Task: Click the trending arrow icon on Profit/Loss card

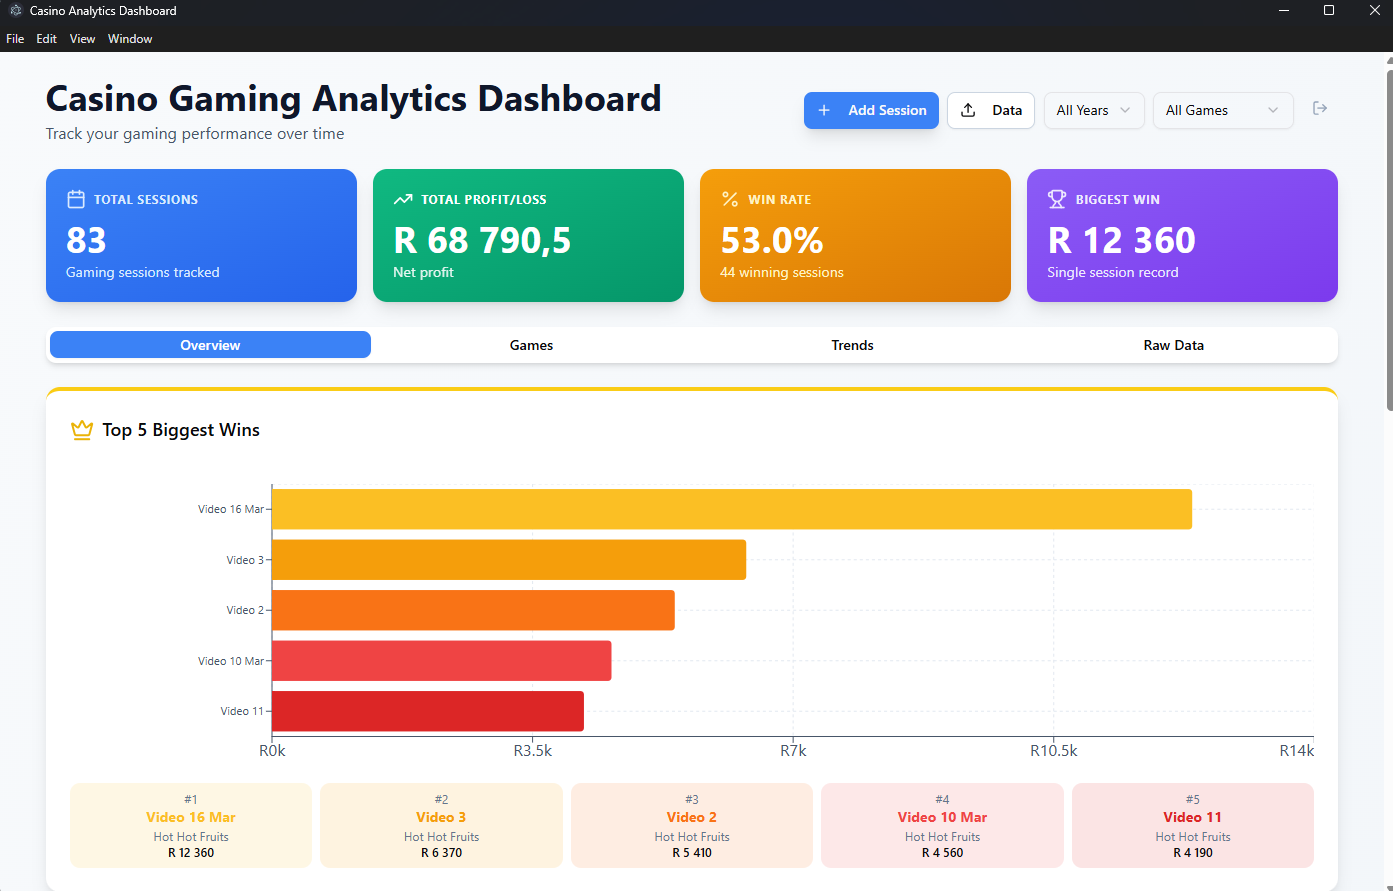Action: (403, 199)
